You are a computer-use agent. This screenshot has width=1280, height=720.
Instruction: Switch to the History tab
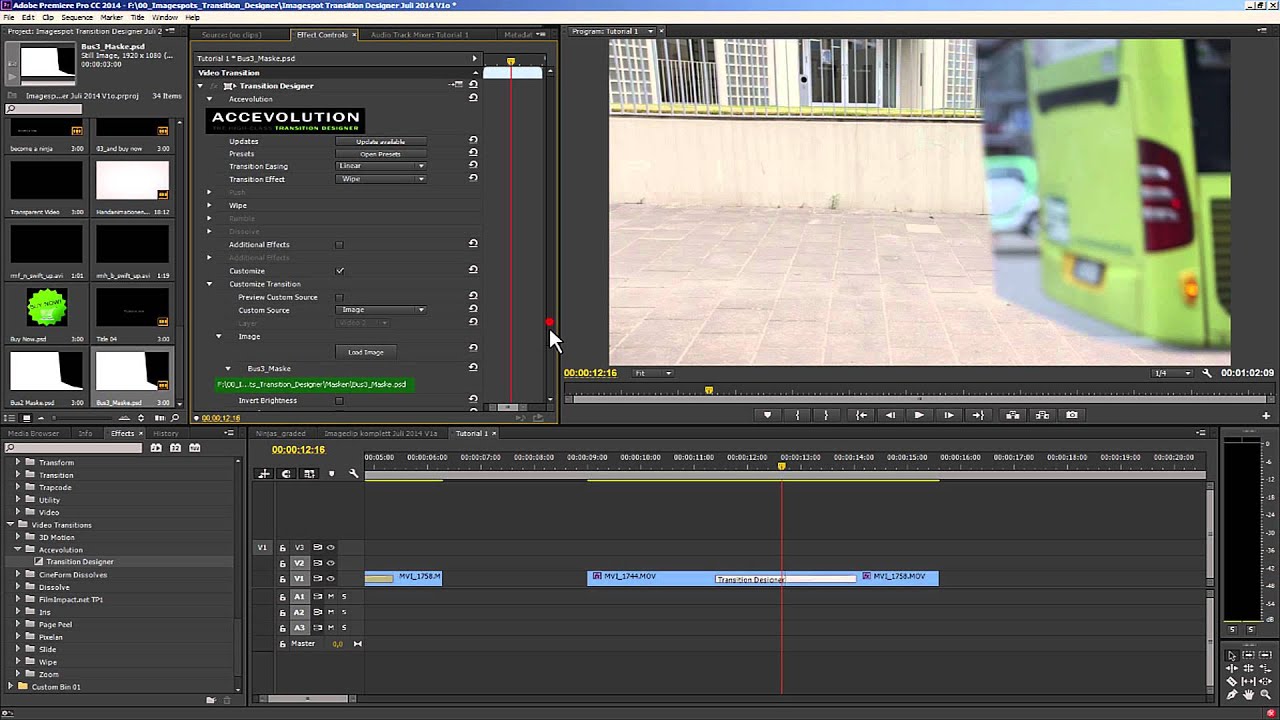pos(166,433)
